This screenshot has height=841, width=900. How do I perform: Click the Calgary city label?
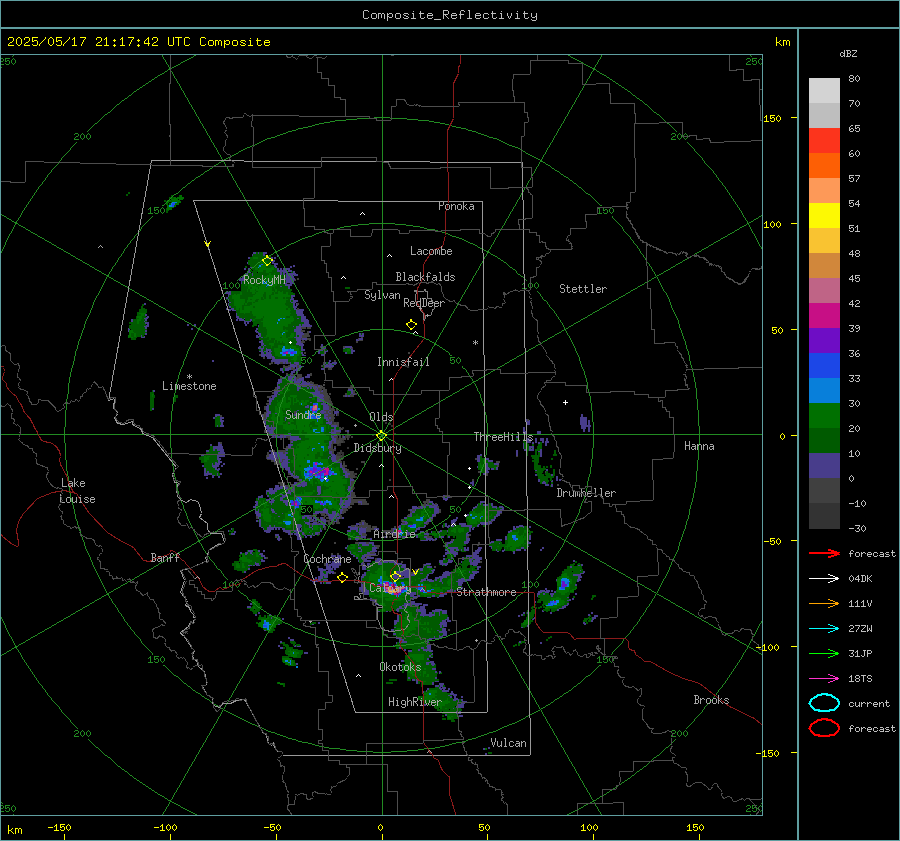tap(390, 588)
